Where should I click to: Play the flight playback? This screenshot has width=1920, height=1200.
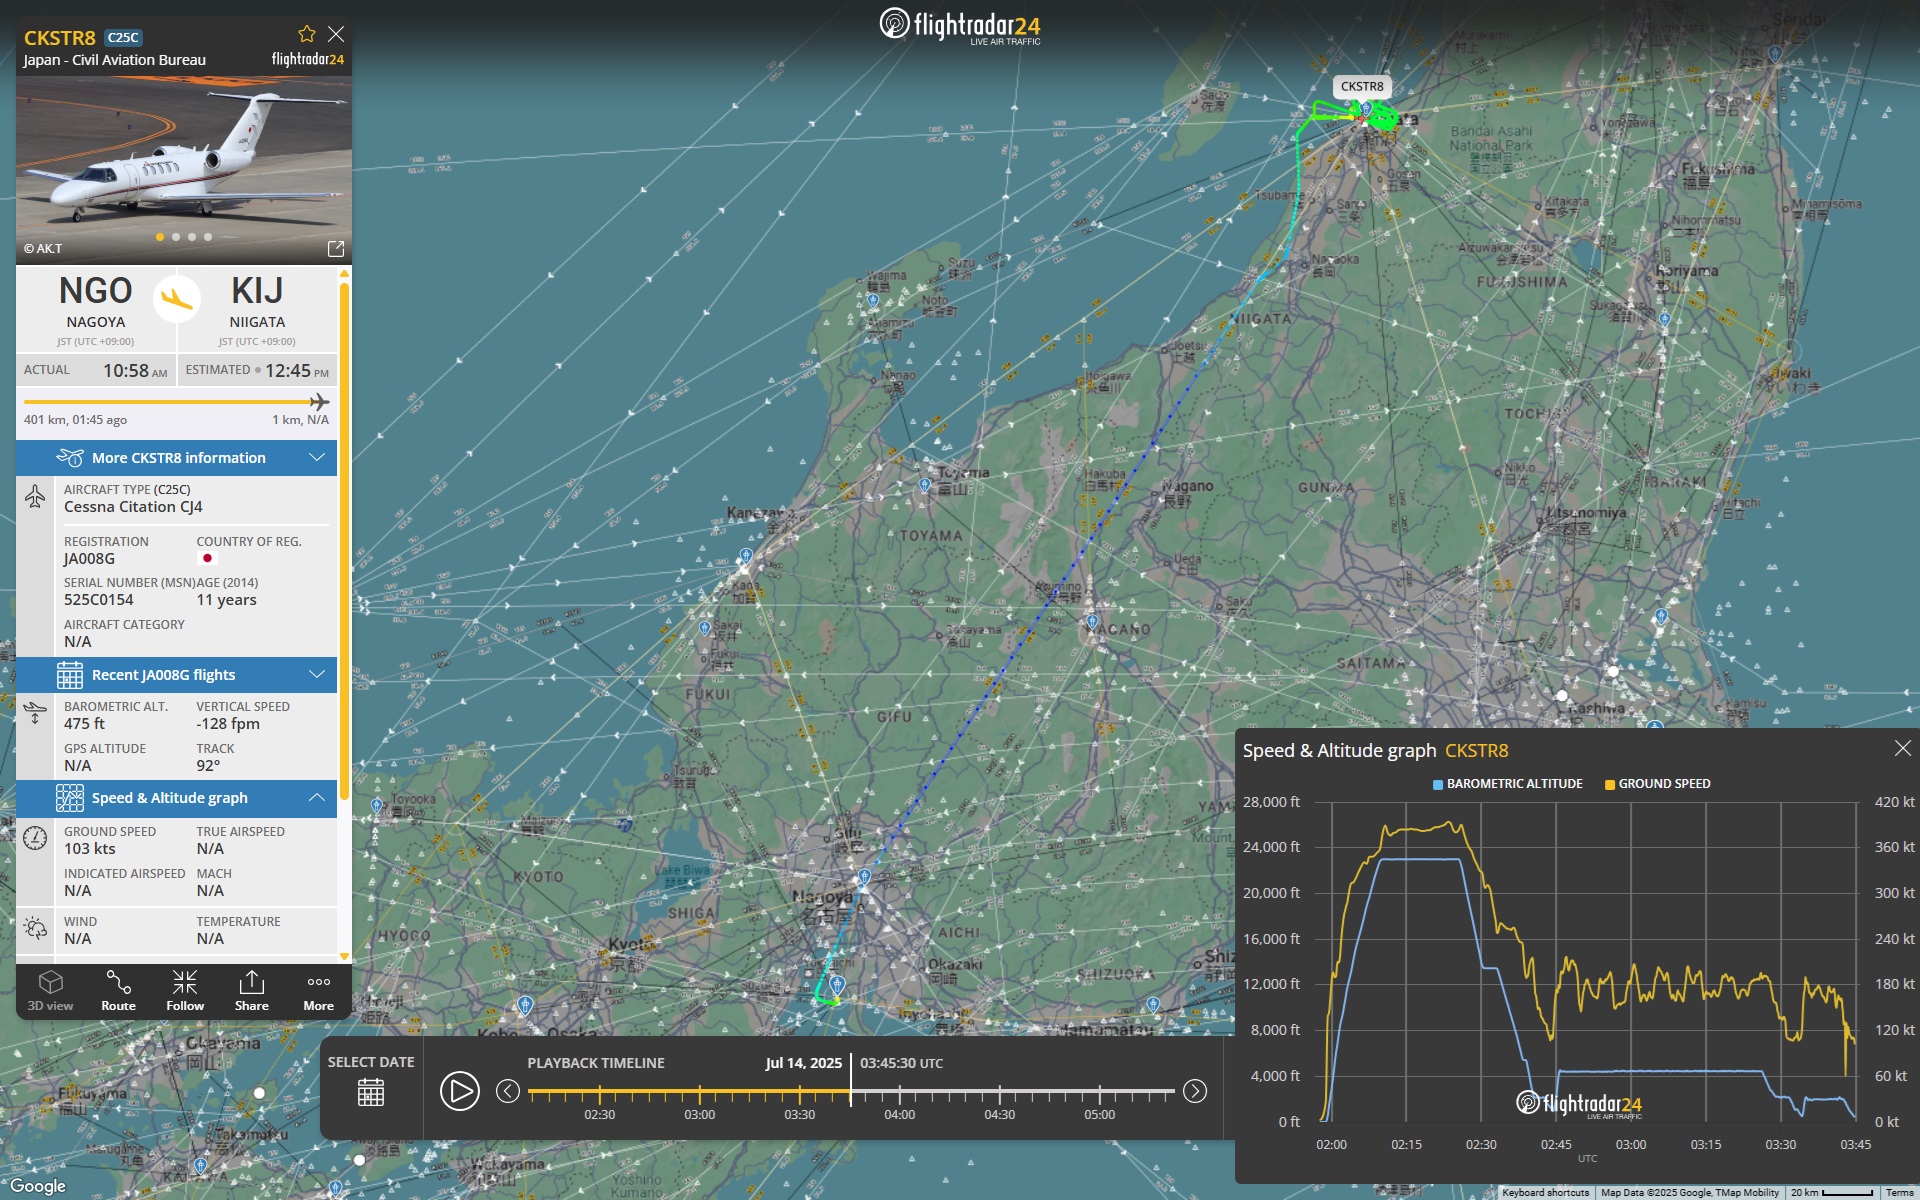460,1091
